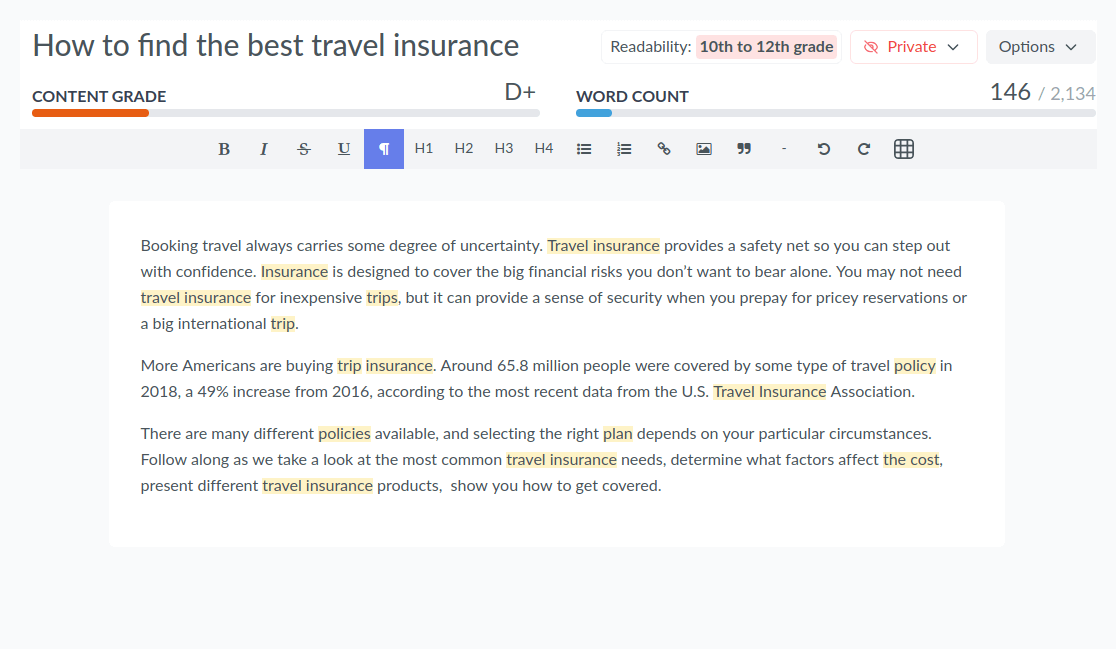1116x649 pixels.
Task: Toggle italic formatting
Action: (x=264, y=148)
